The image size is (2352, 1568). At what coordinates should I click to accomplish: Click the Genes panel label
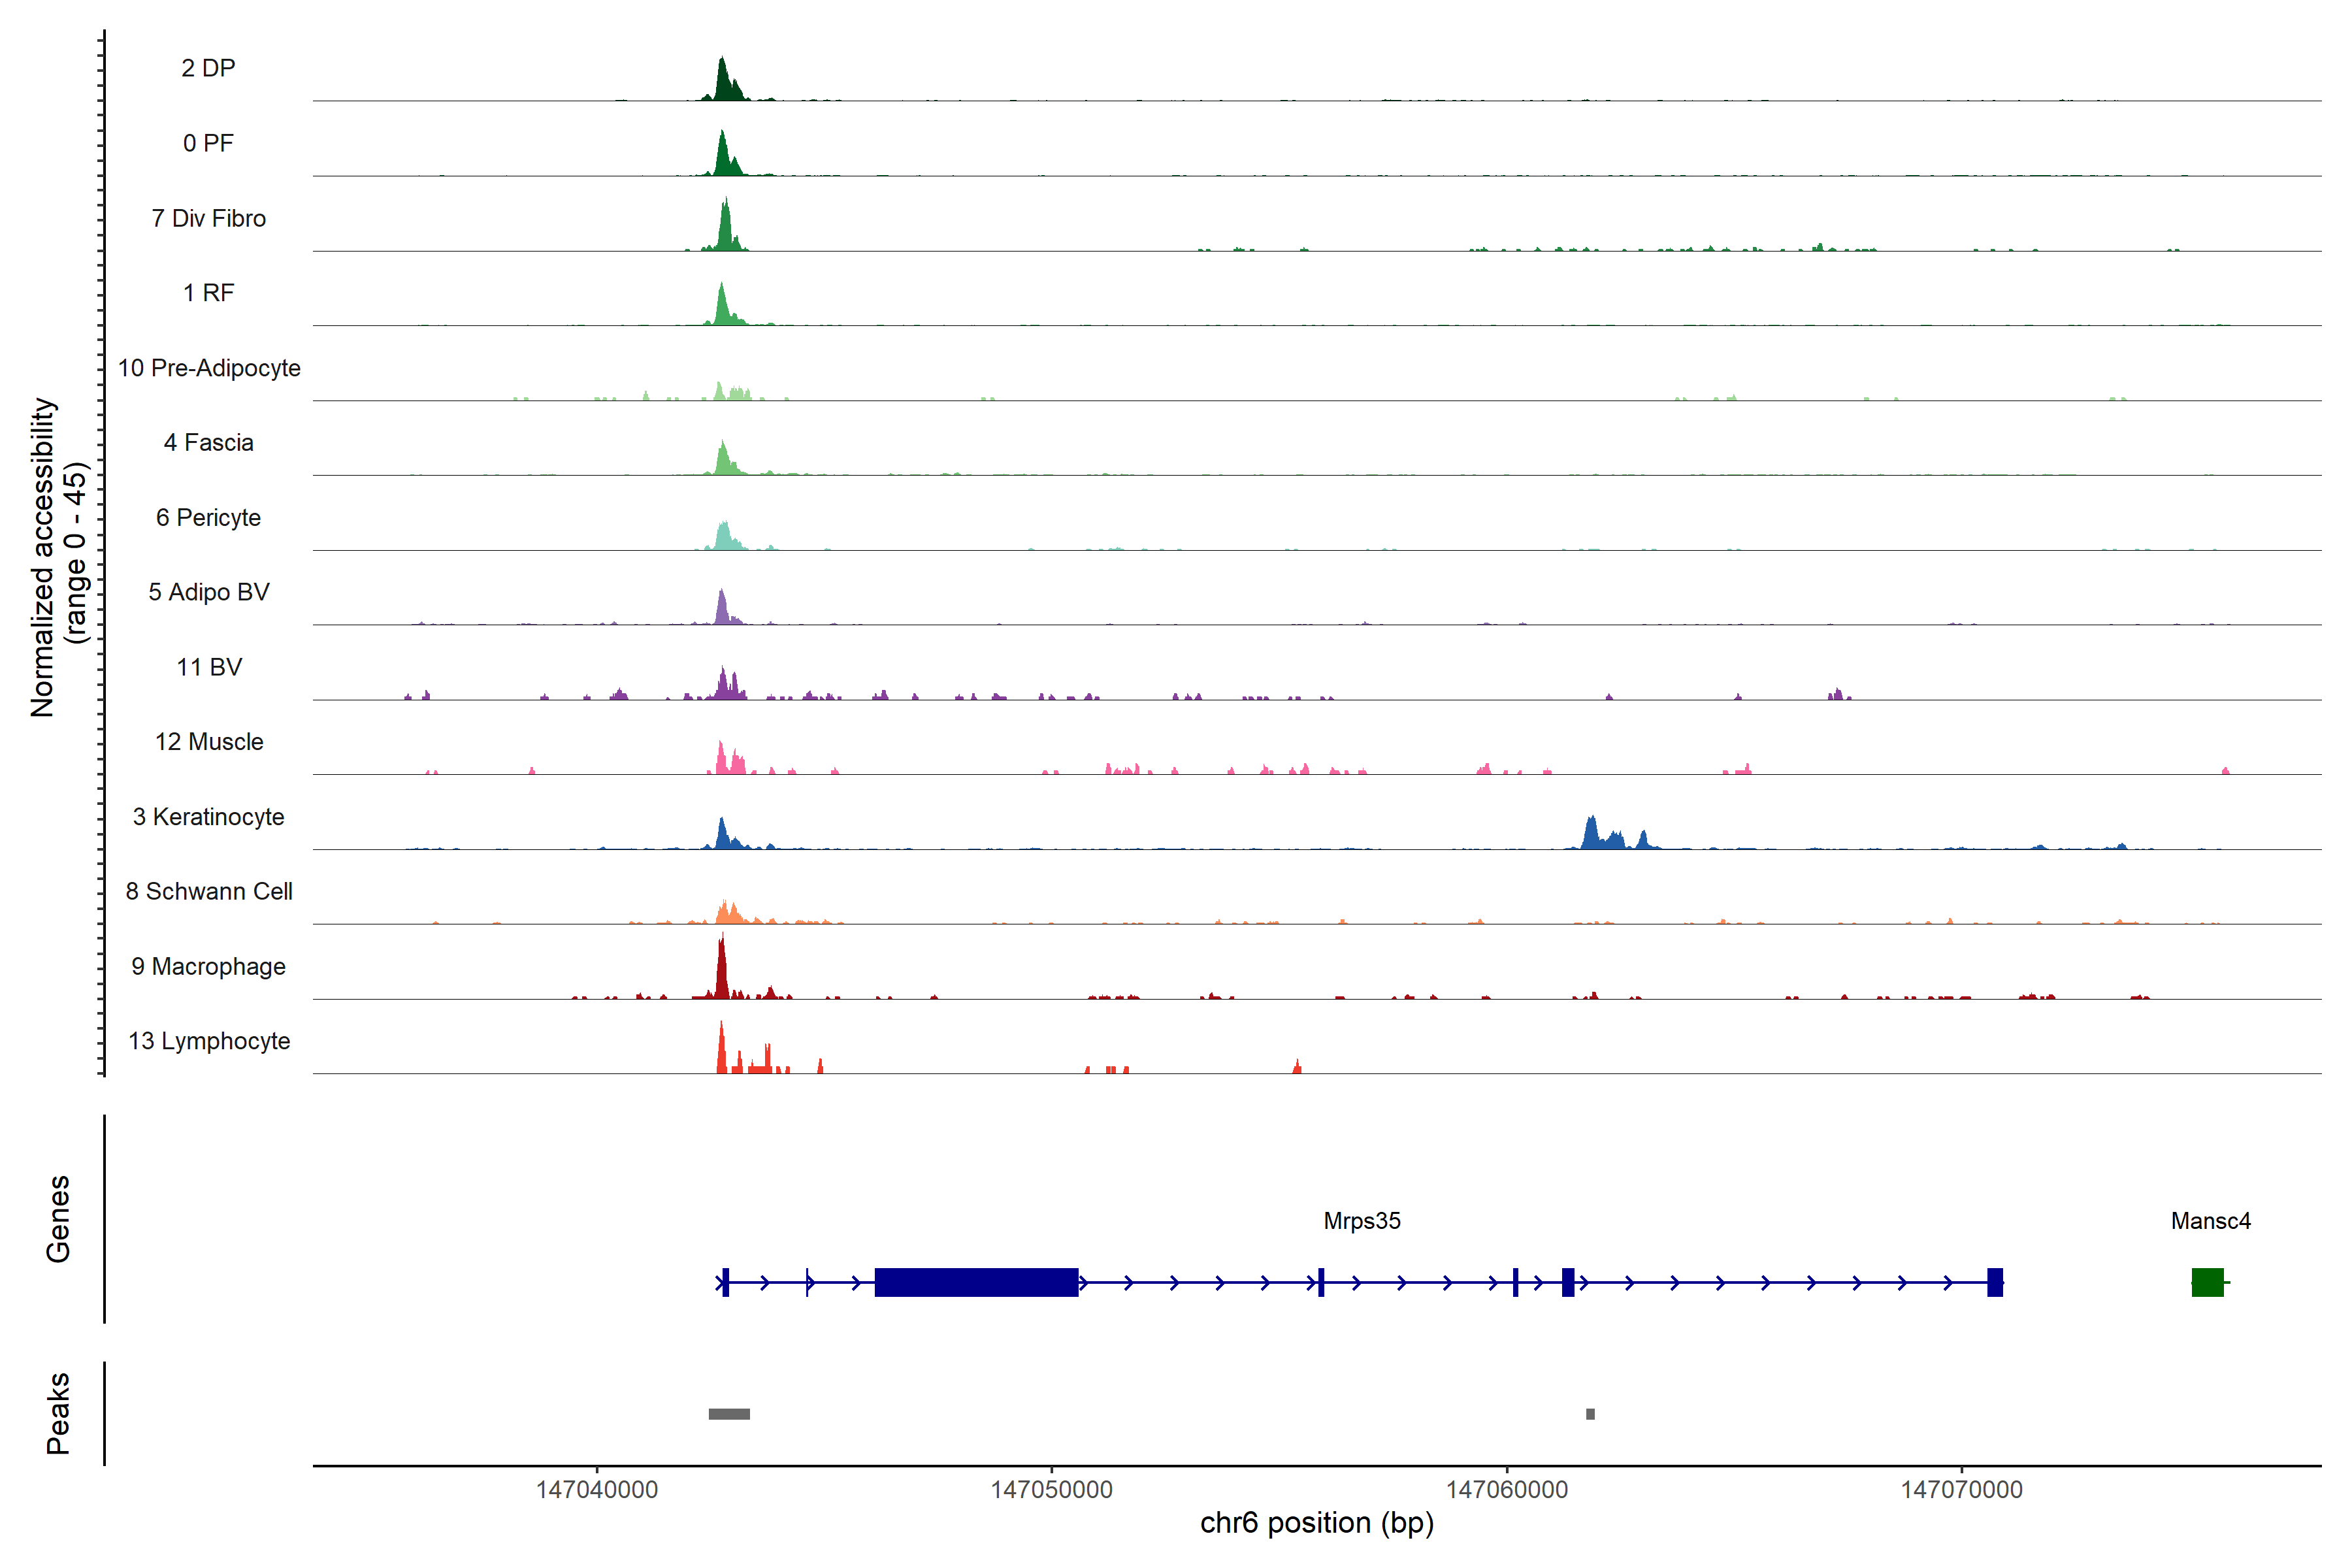(x=58, y=1219)
